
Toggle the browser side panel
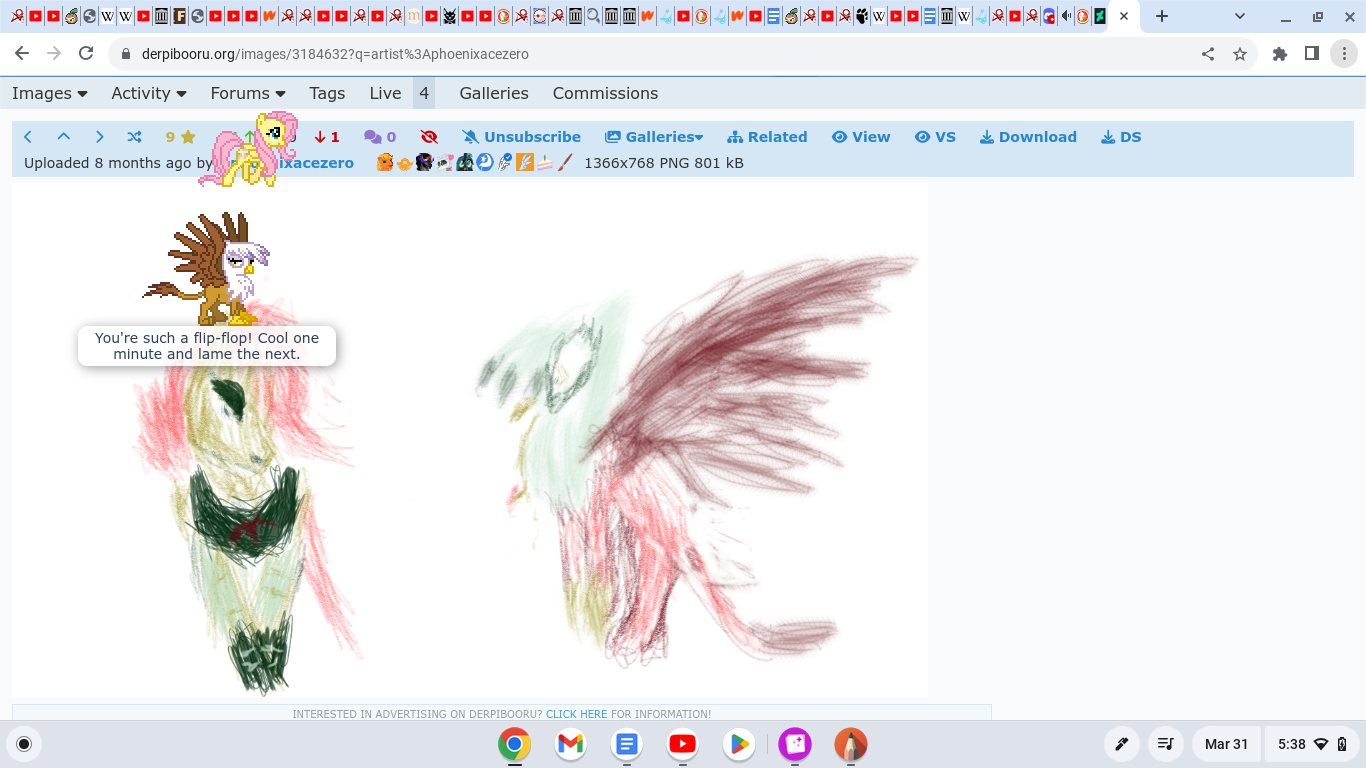pos(1312,54)
